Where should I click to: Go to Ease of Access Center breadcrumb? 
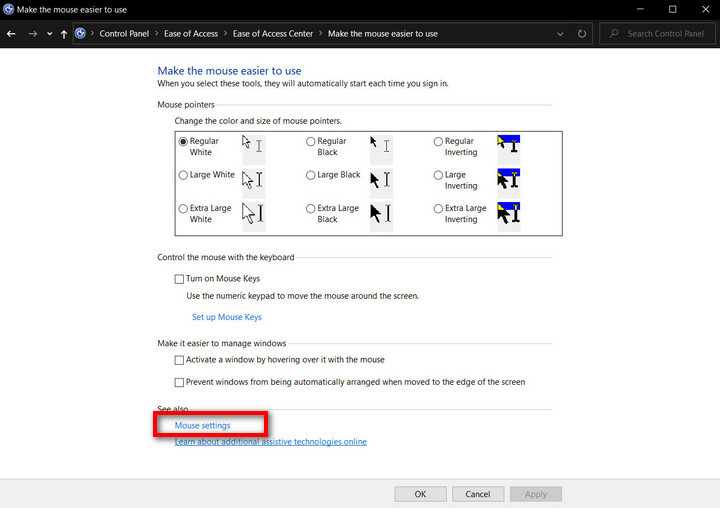click(273, 34)
